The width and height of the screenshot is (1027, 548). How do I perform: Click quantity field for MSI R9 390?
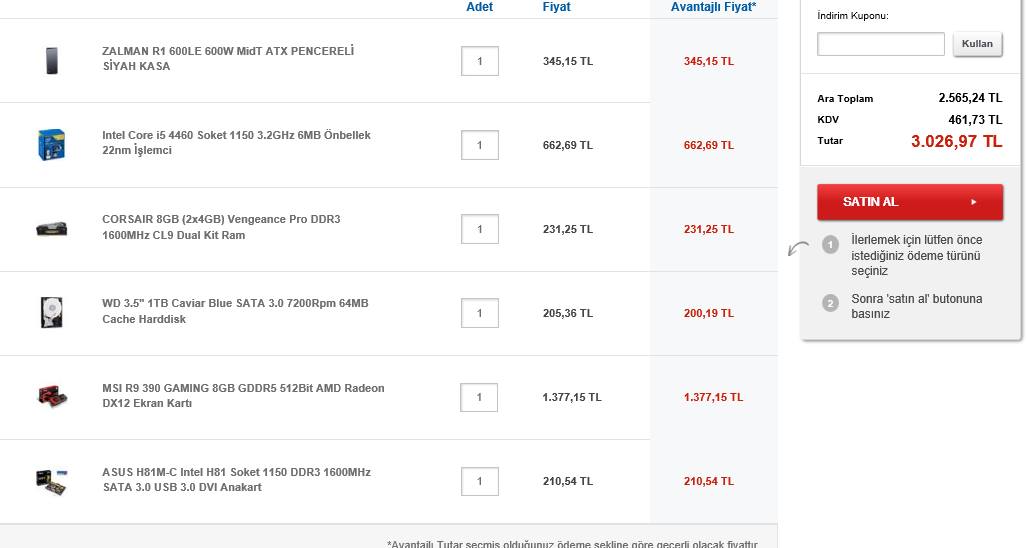479,397
